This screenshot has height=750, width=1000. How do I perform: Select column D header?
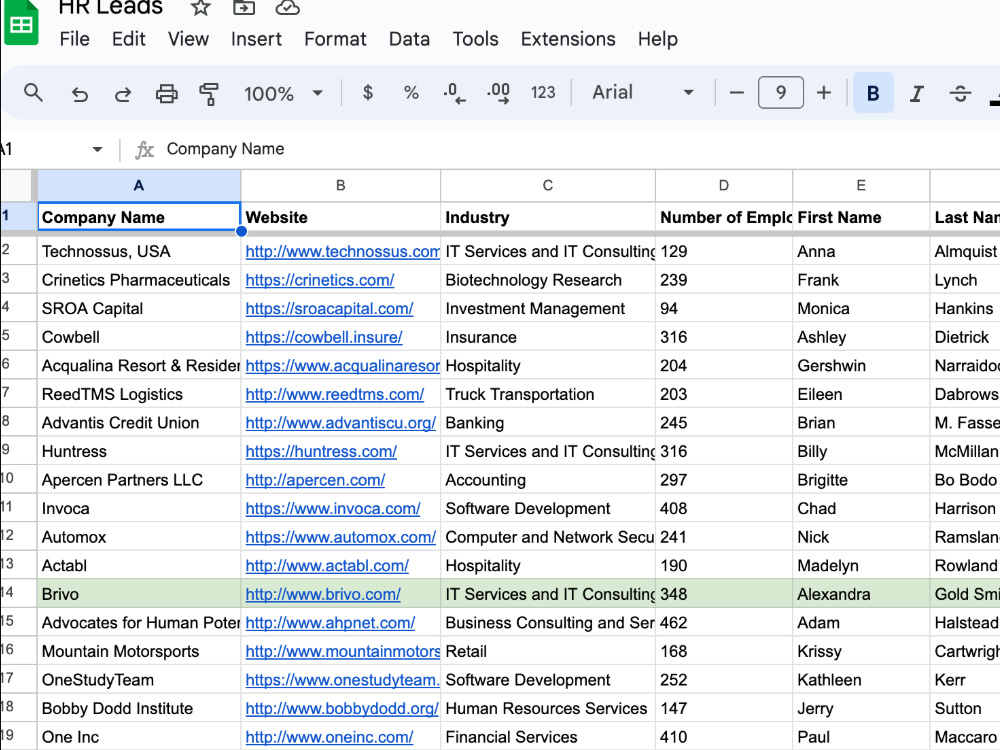[724, 186]
